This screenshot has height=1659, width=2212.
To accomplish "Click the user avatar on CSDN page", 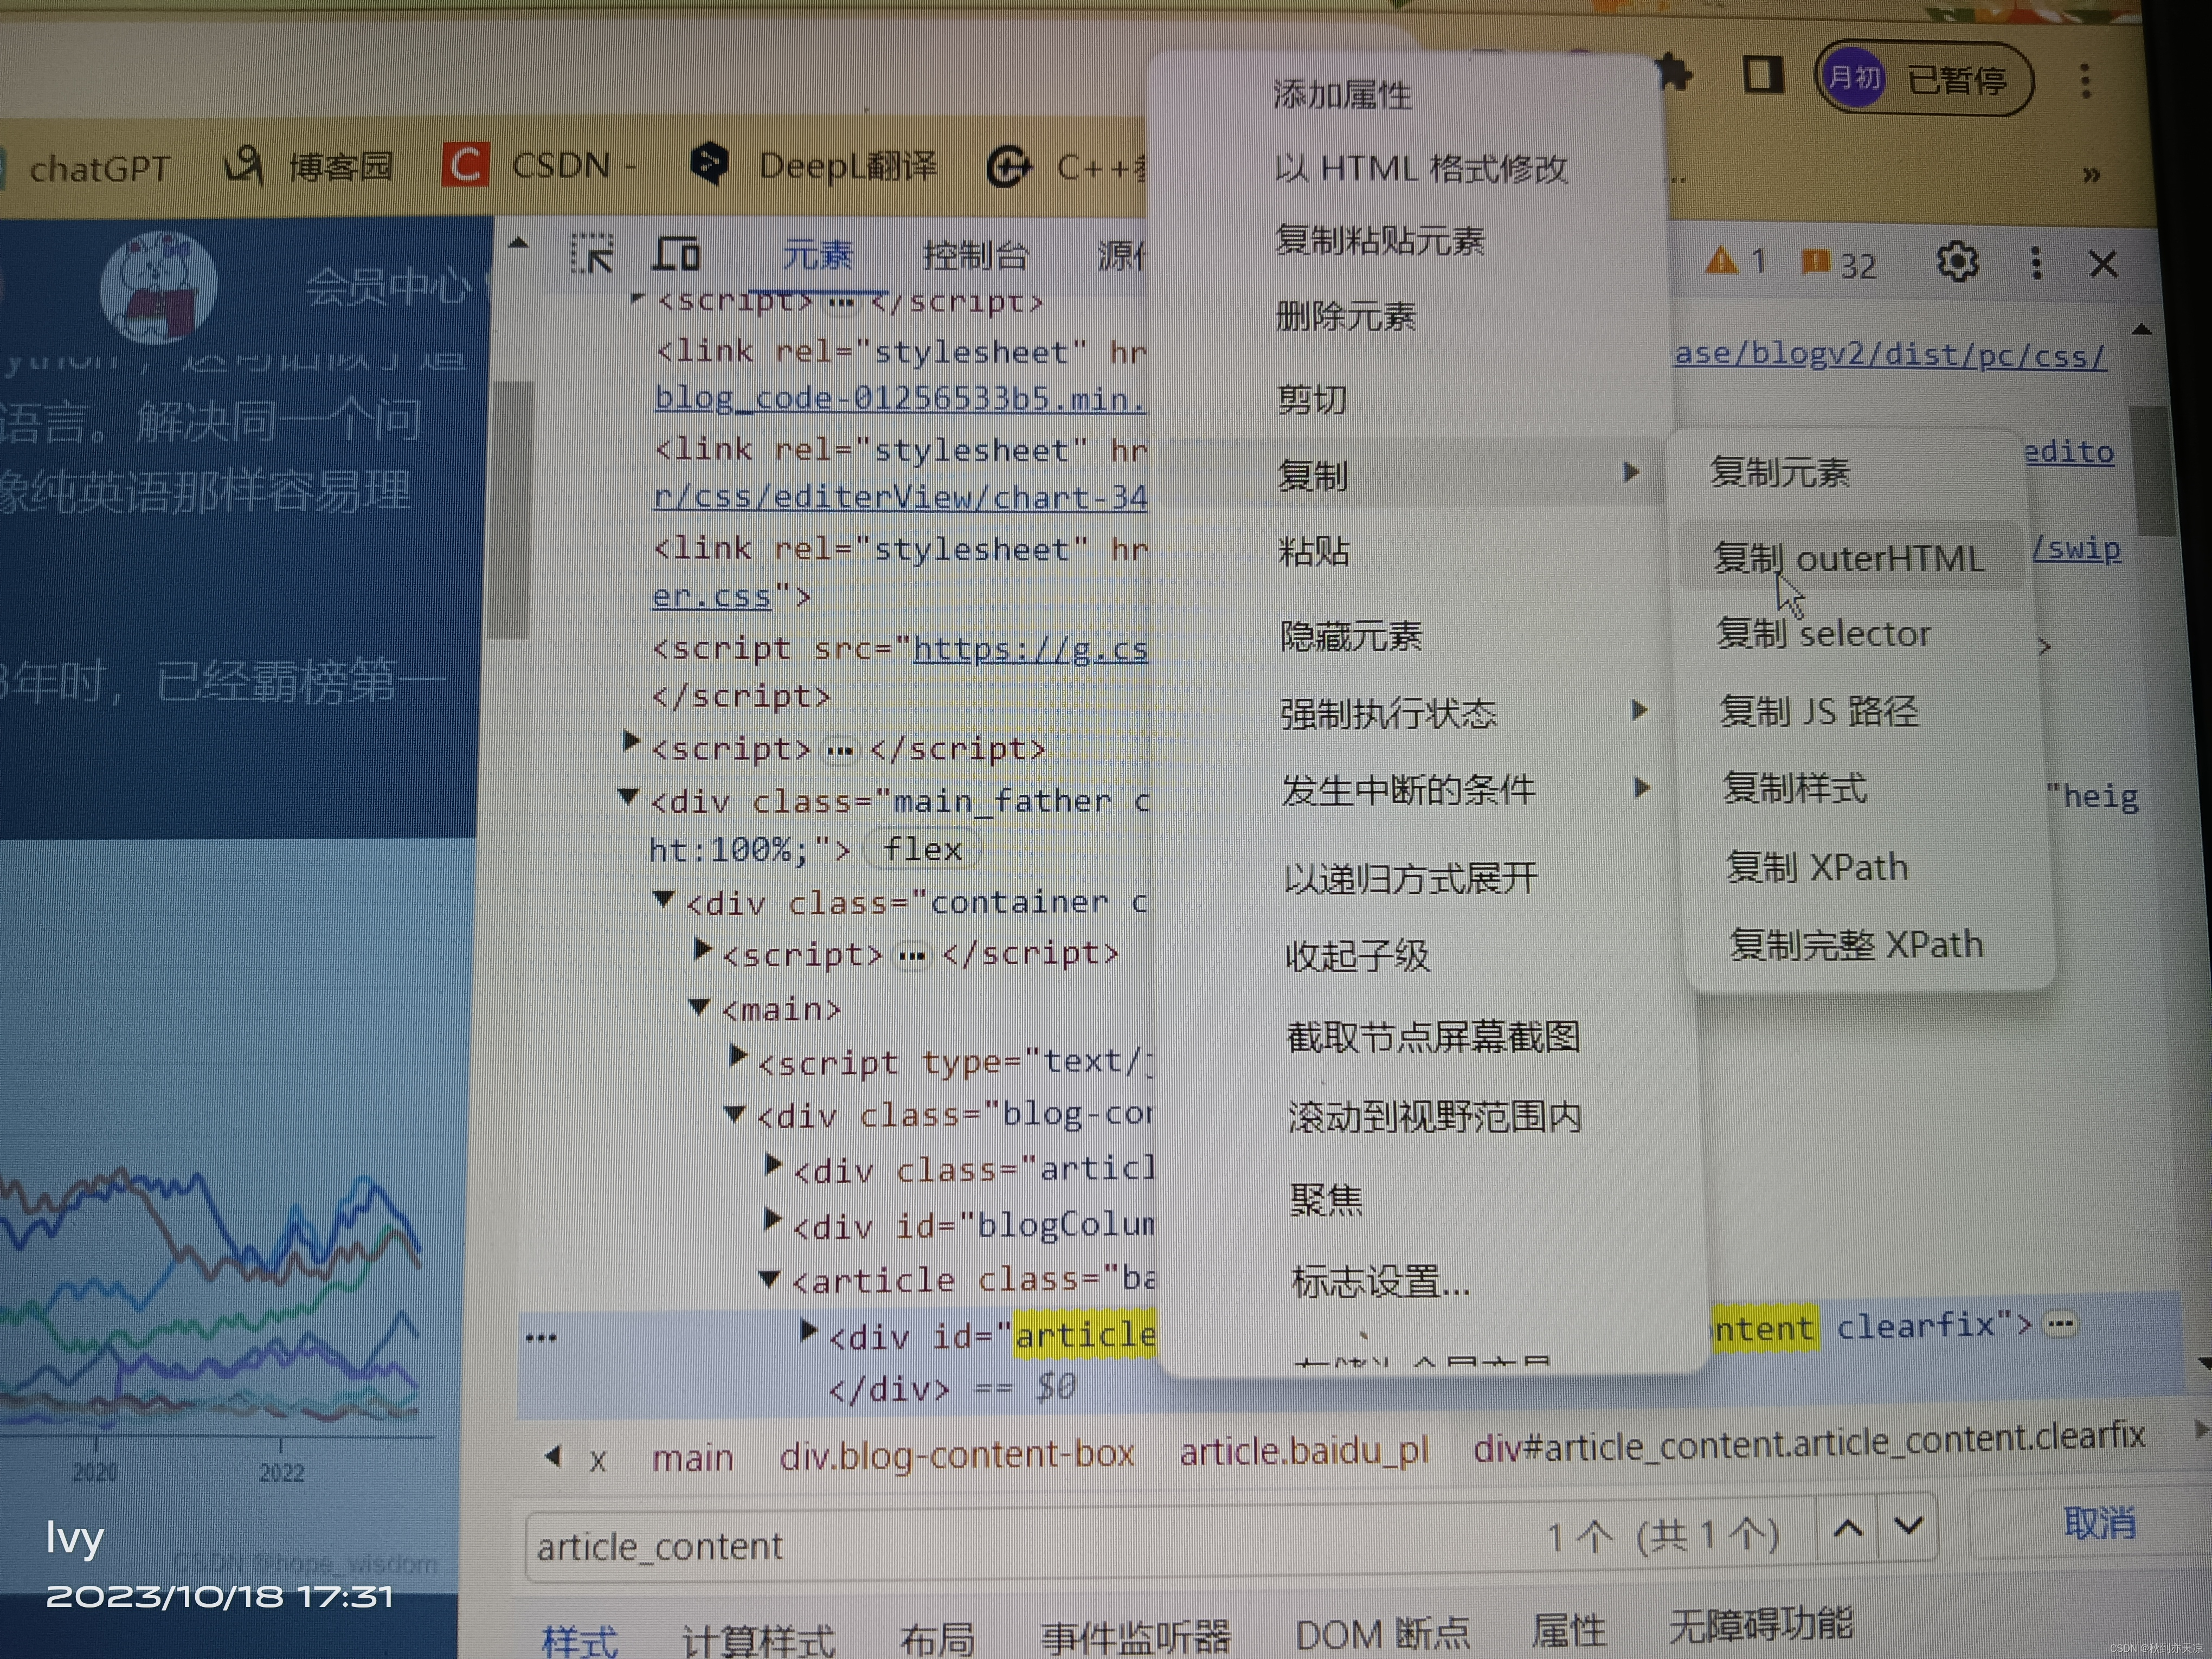I will coord(159,287).
